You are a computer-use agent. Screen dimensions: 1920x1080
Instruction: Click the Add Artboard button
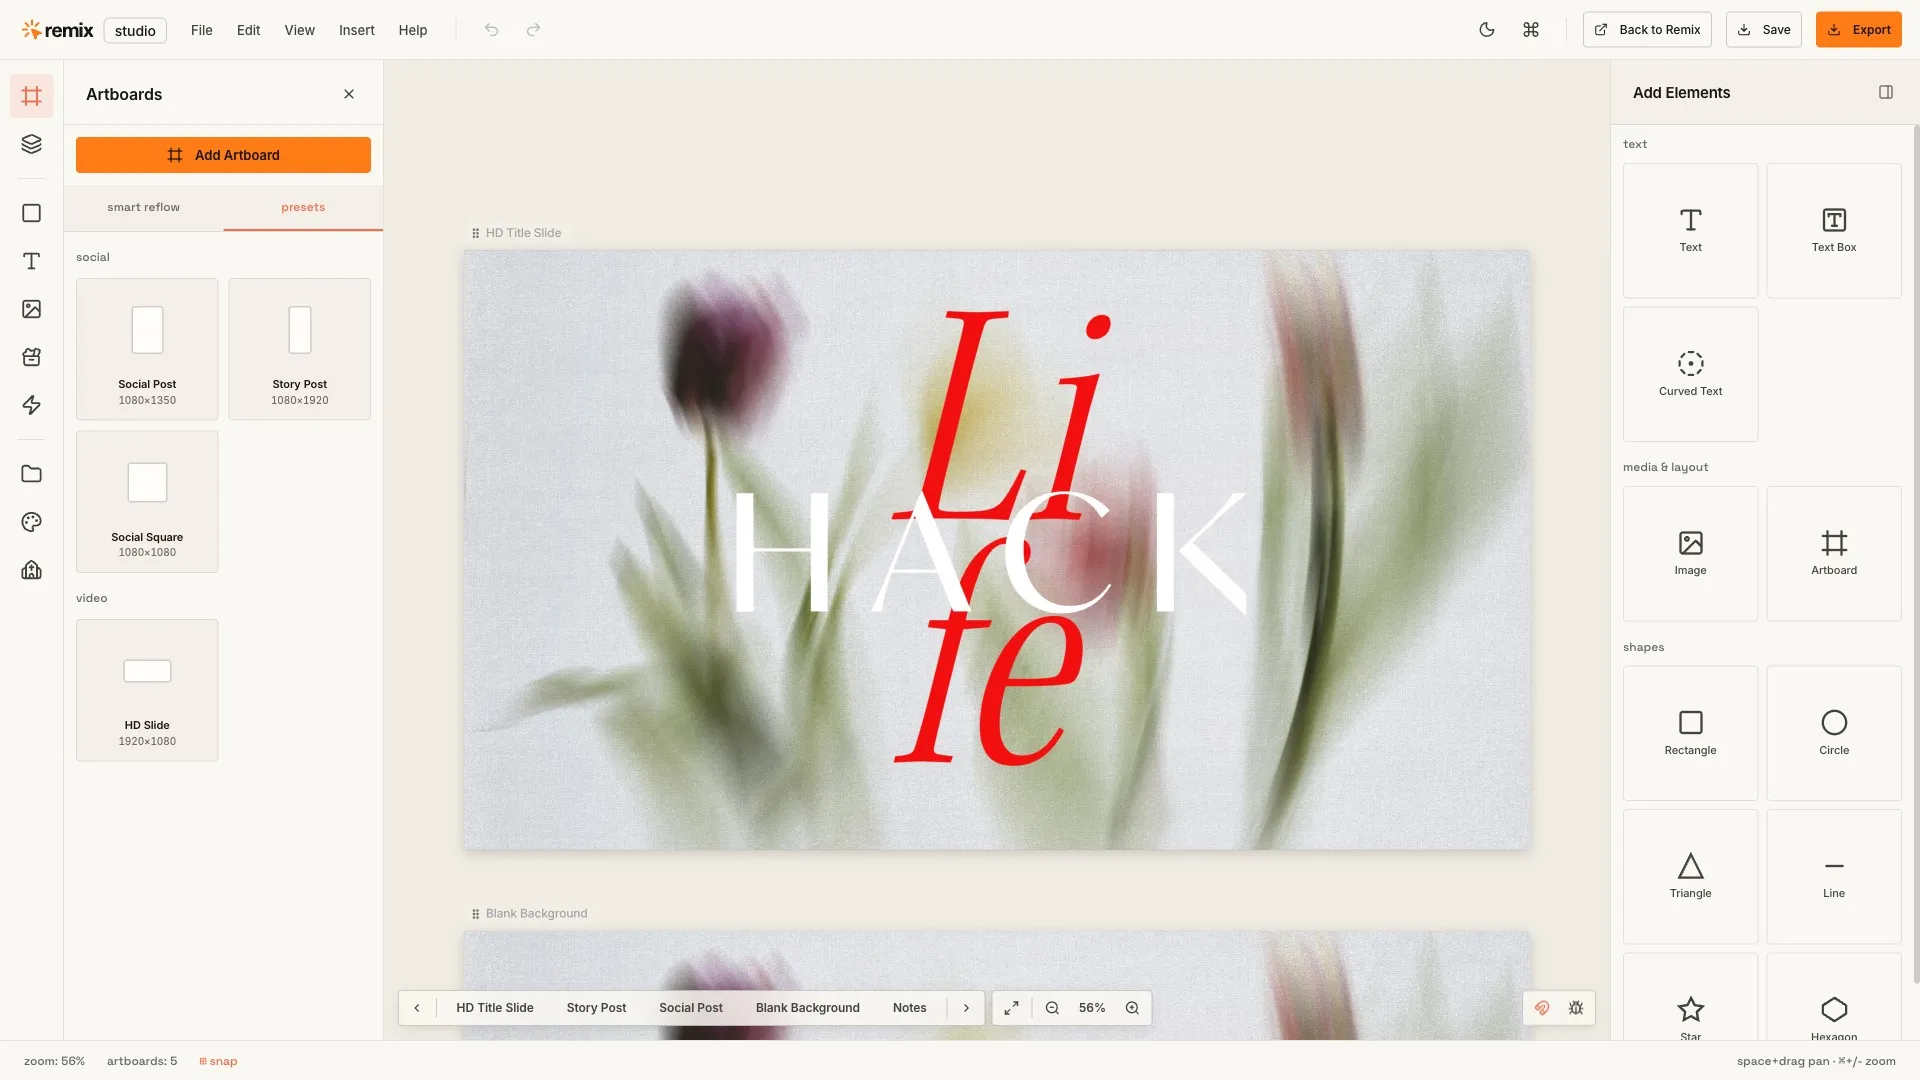click(x=223, y=155)
